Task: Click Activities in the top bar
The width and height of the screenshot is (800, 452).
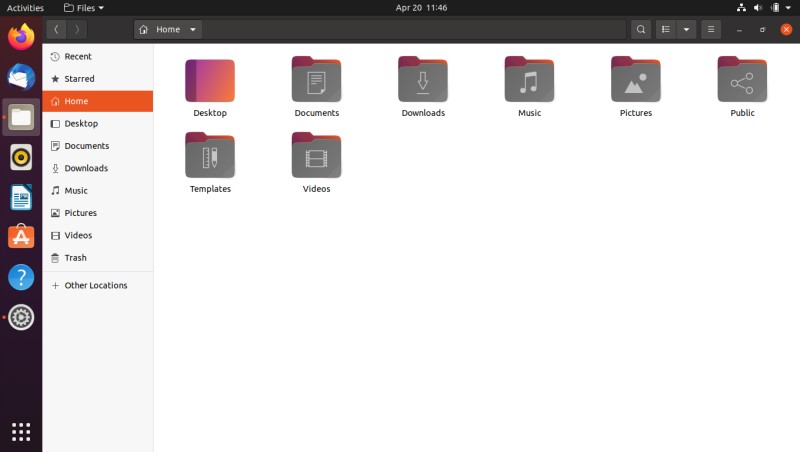Action: (25, 8)
